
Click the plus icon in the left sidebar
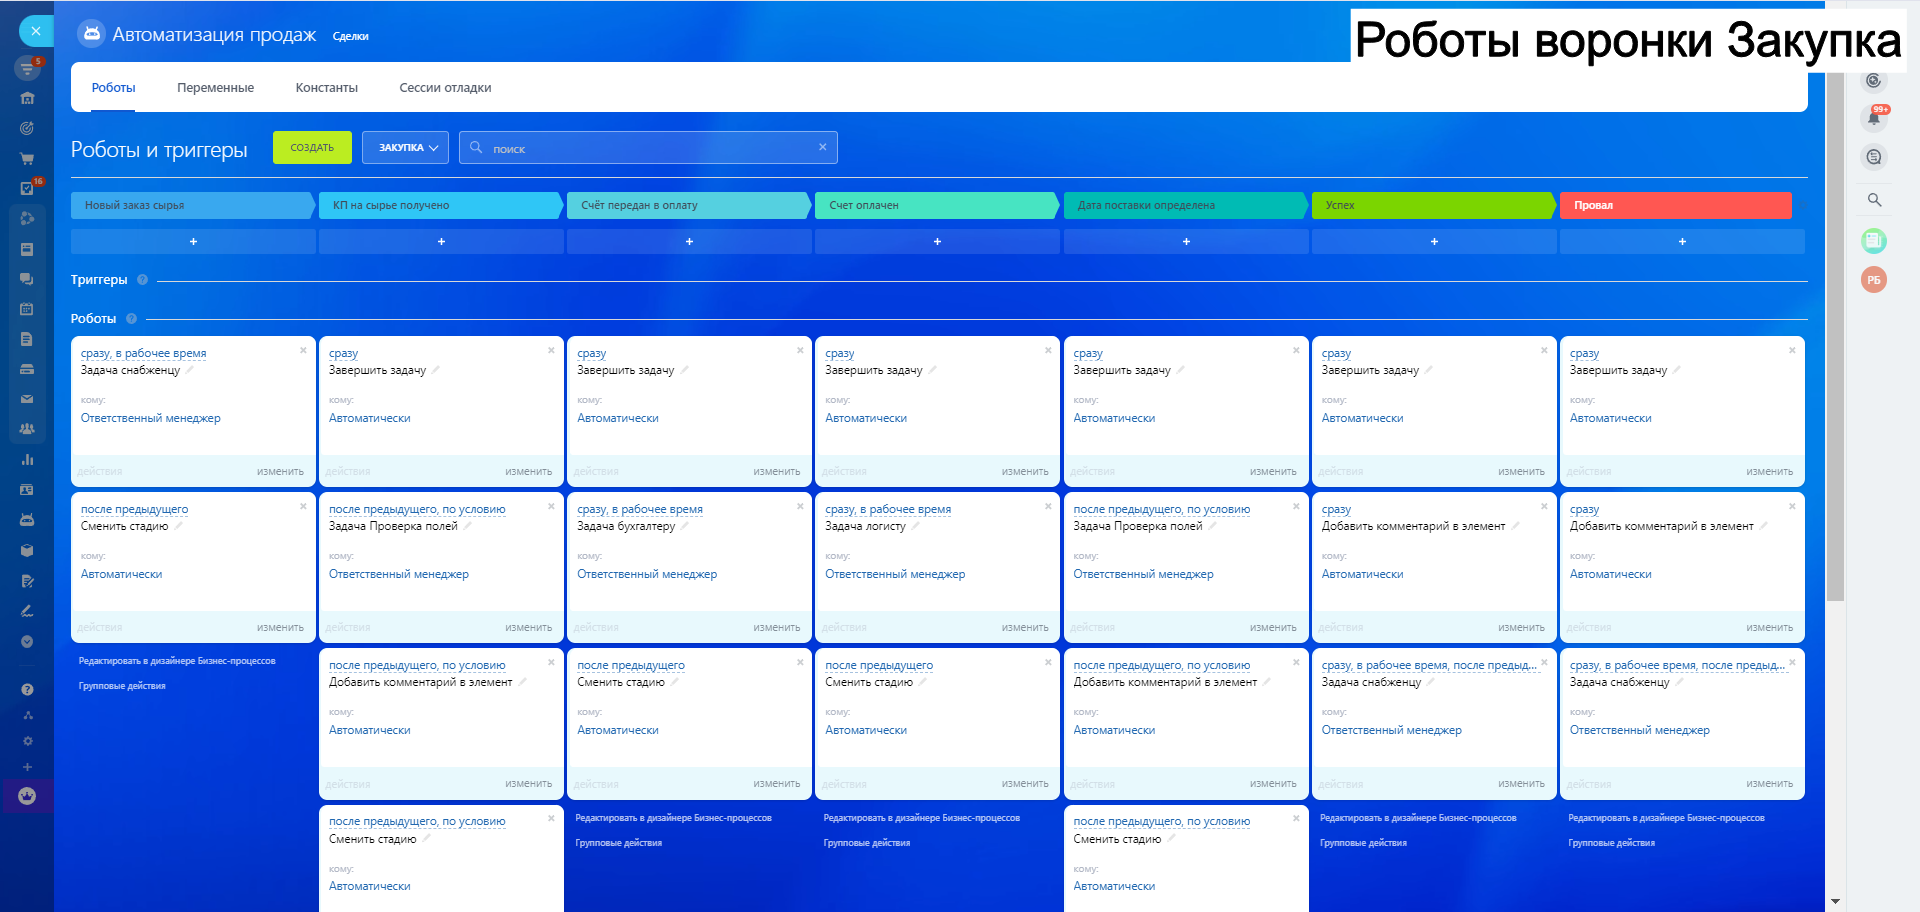pyautogui.click(x=27, y=767)
